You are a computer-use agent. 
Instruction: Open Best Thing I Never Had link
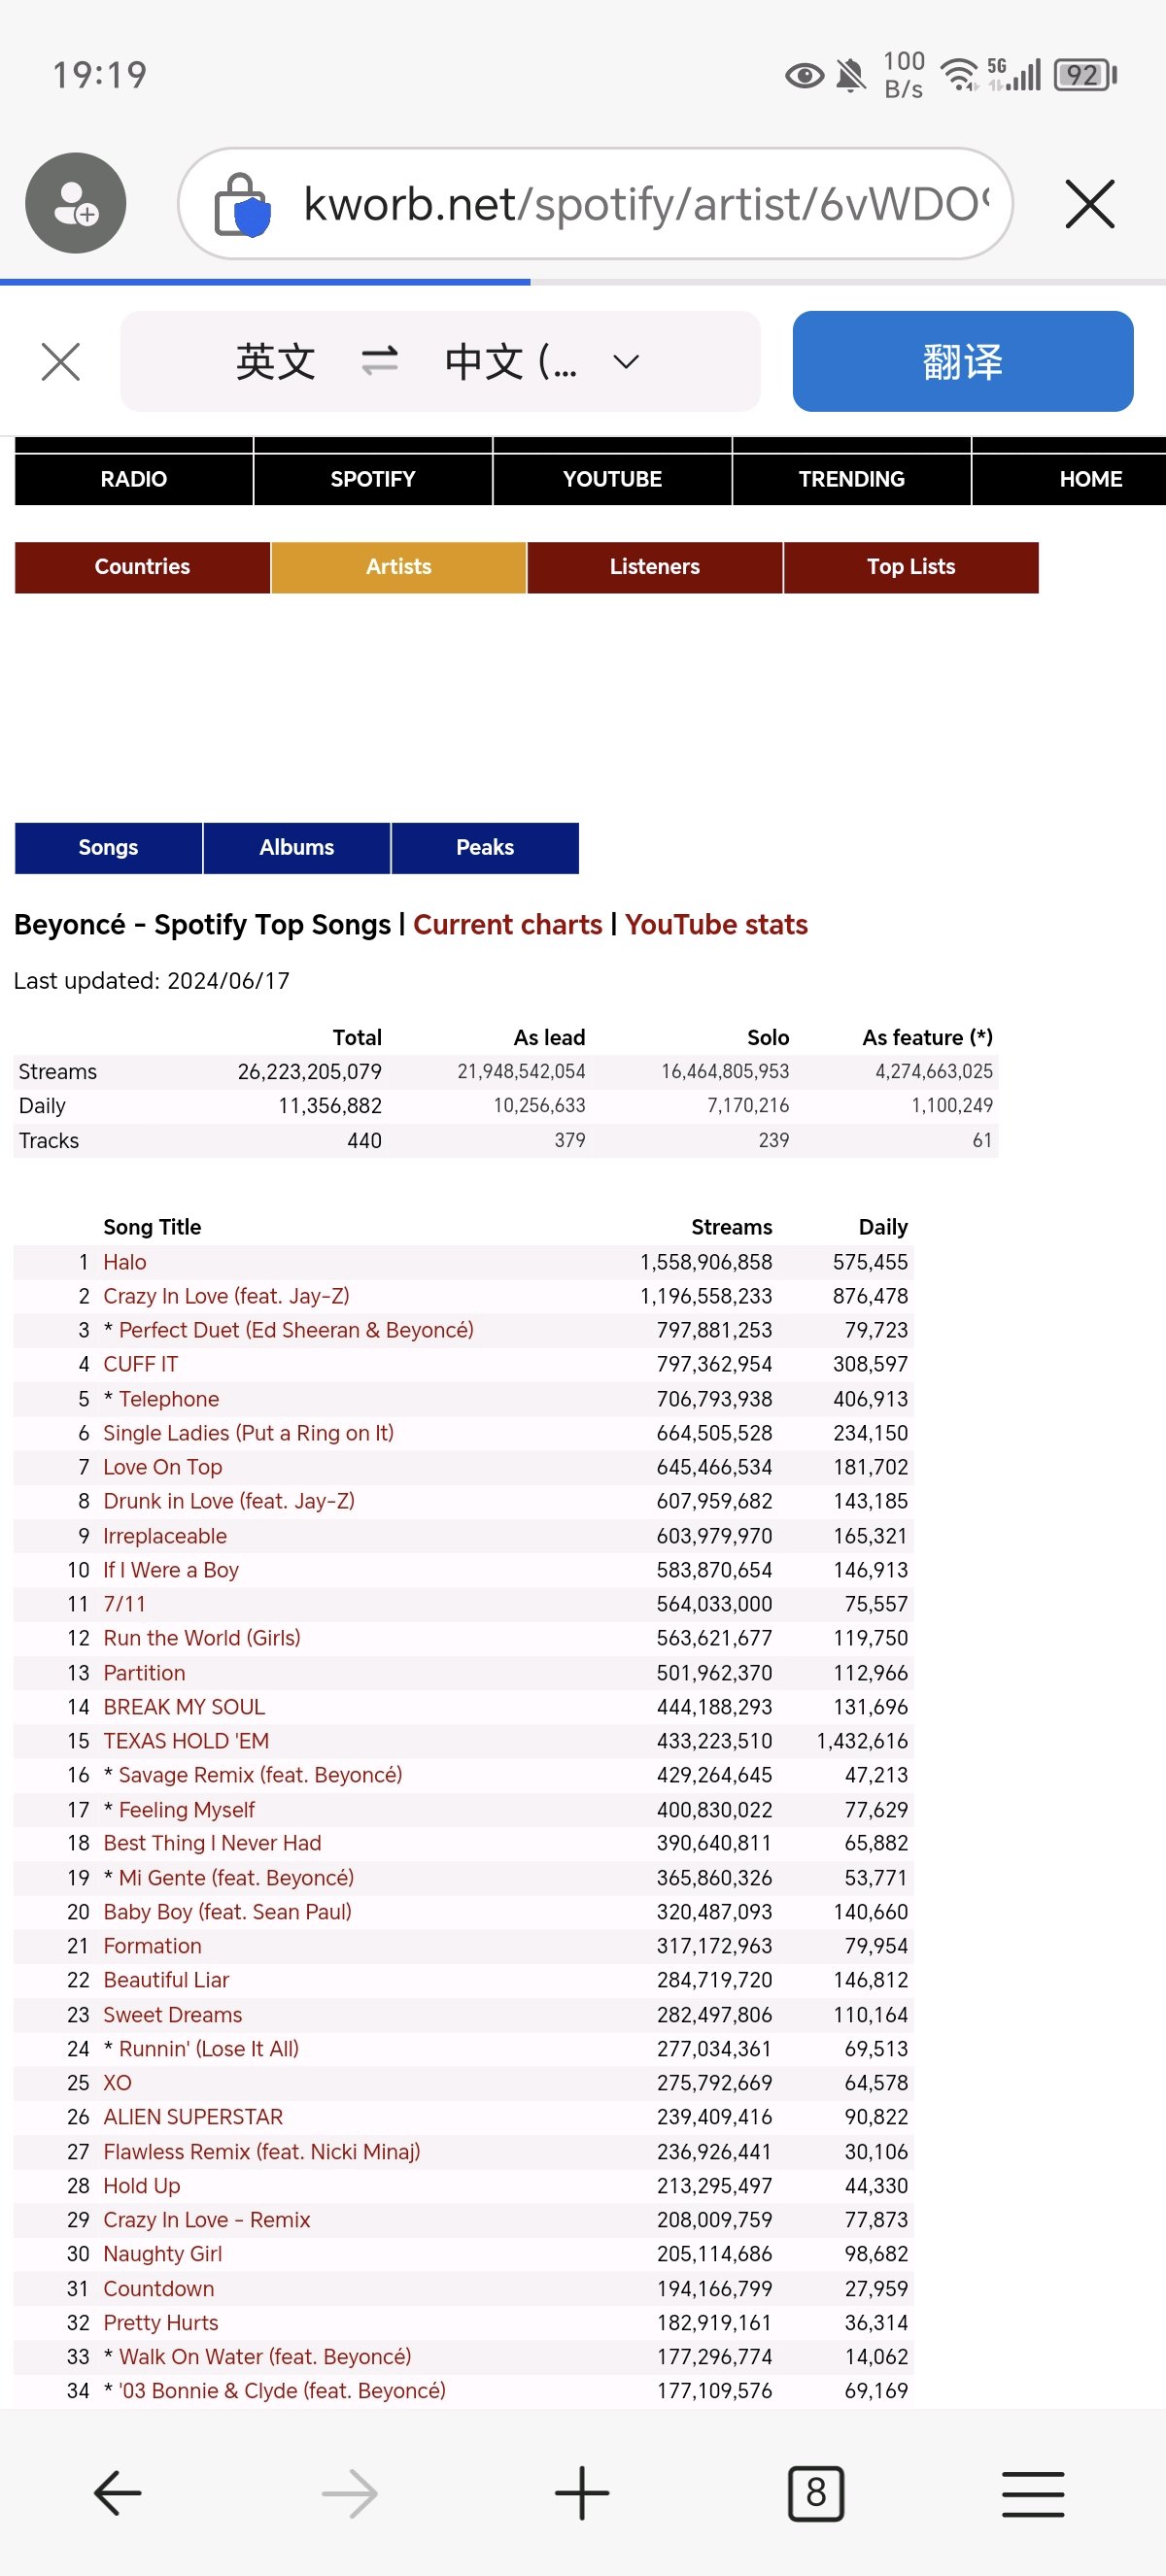pyautogui.click(x=213, y=1843)
